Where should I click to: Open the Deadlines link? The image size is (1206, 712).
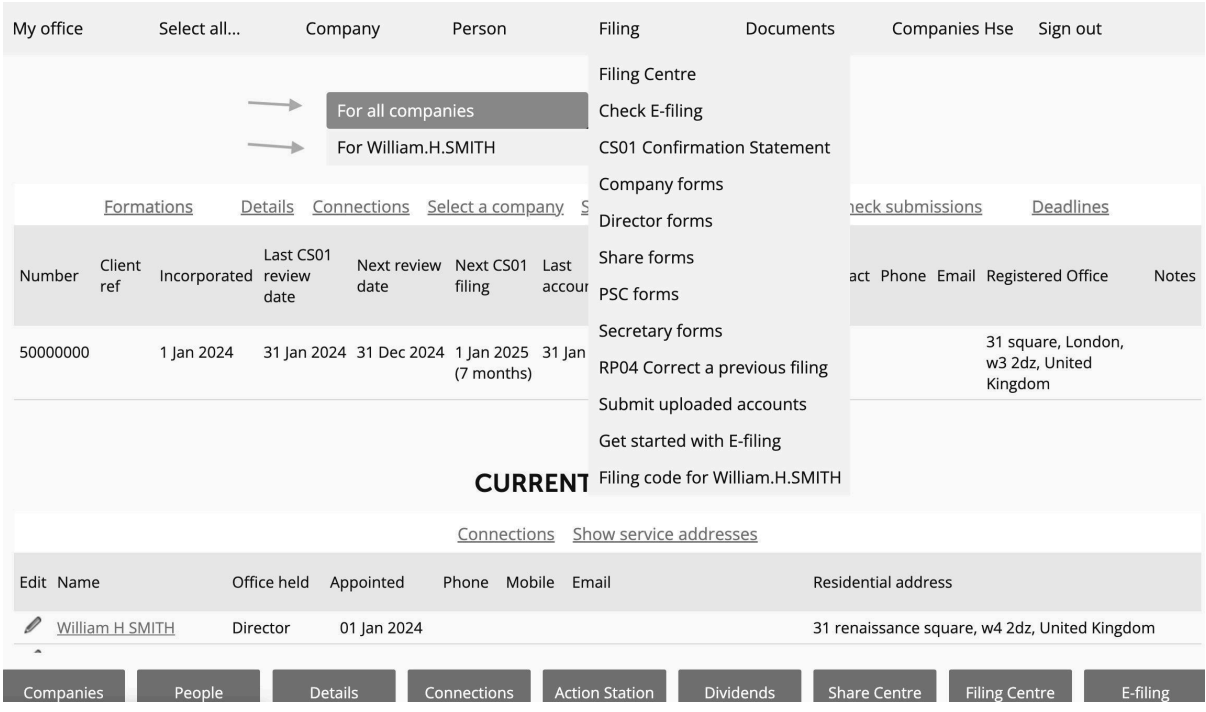(1070, 207)
